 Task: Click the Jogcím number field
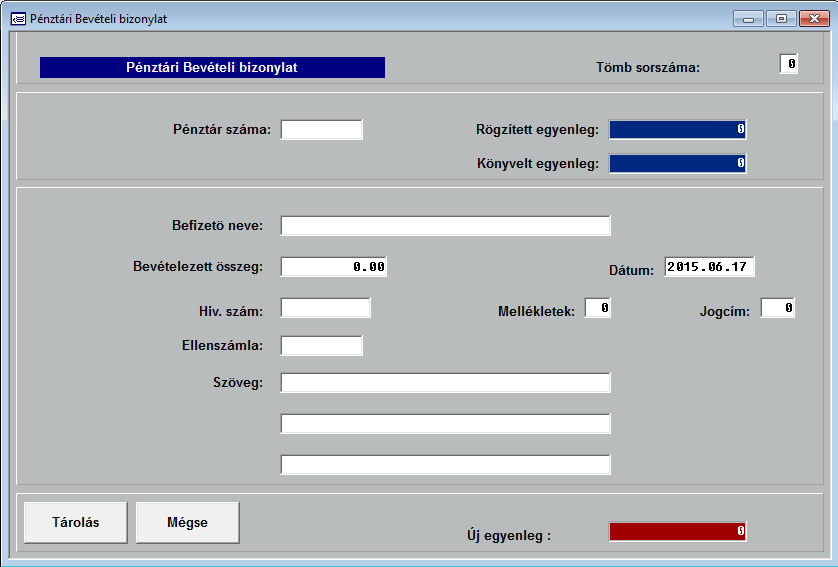[x=778, y=308]
